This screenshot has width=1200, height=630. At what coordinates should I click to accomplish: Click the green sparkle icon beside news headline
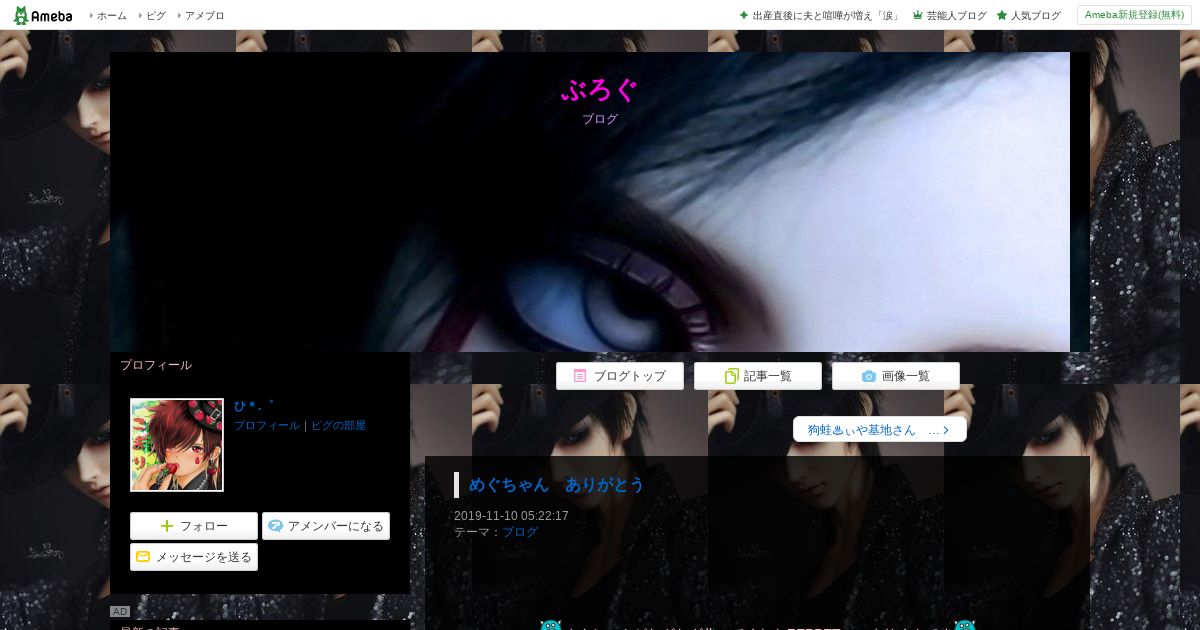click(x=744, y=15)
